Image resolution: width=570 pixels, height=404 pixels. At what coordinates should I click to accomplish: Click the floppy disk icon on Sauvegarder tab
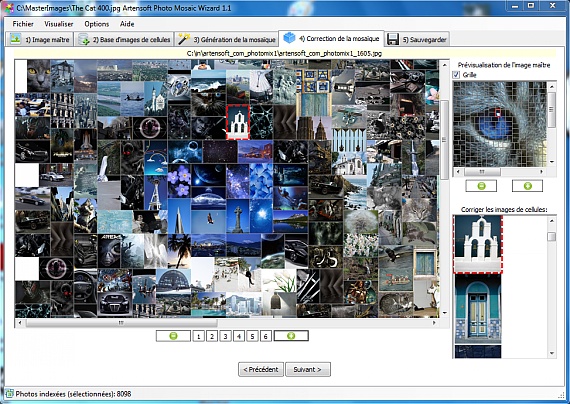click(x=393, y=39)
